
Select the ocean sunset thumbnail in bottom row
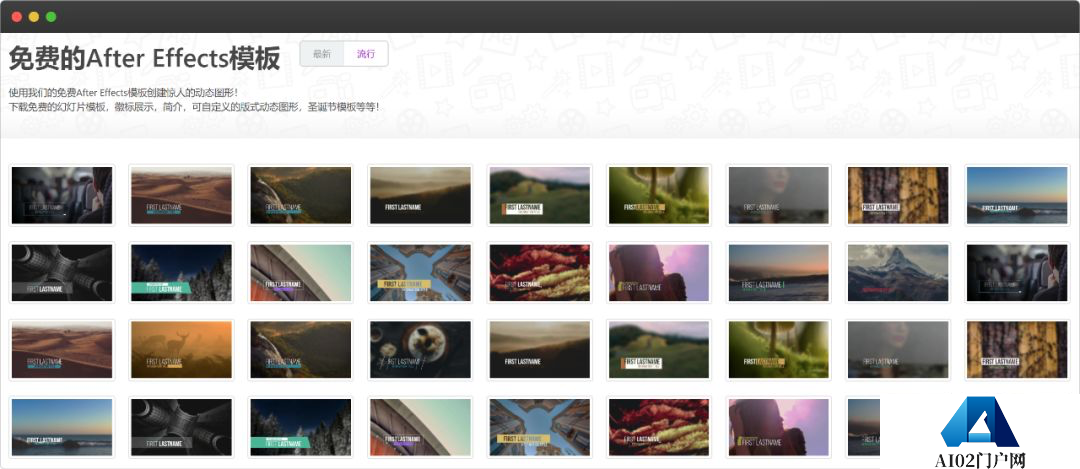[x=62, y=427]
